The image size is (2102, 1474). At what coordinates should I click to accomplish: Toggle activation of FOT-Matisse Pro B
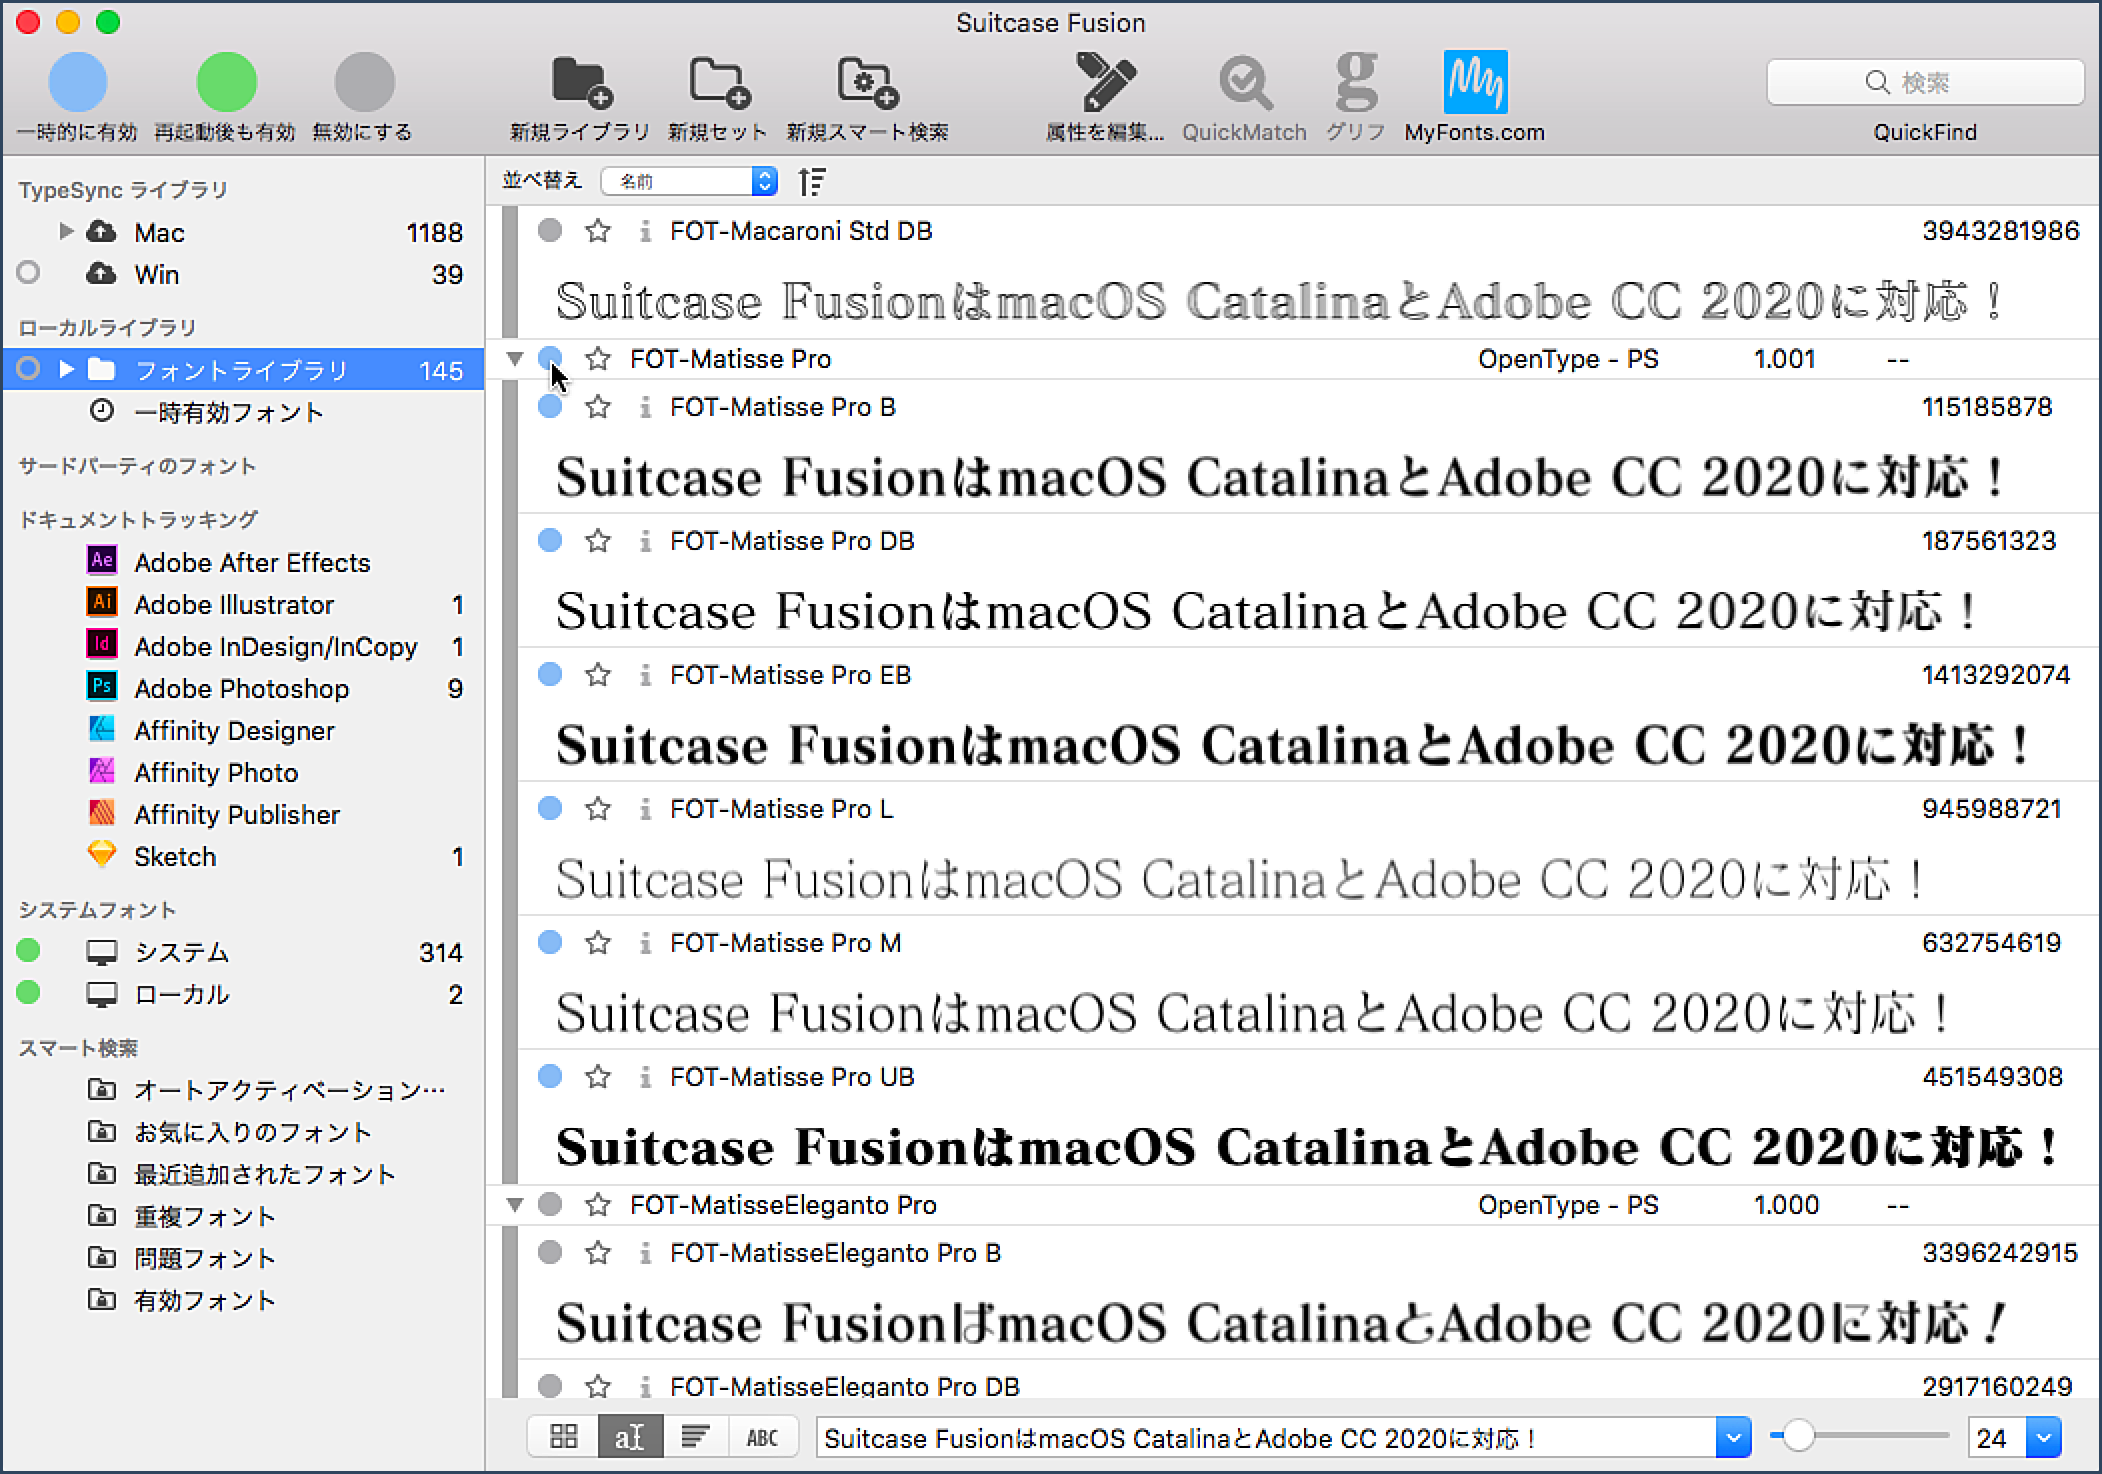coord(549,406)
